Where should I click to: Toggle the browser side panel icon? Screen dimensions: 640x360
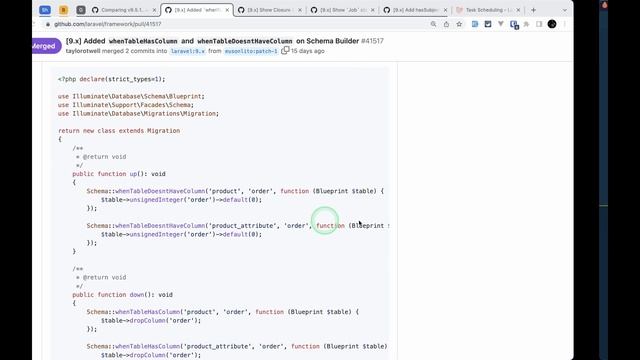point(539,24)
